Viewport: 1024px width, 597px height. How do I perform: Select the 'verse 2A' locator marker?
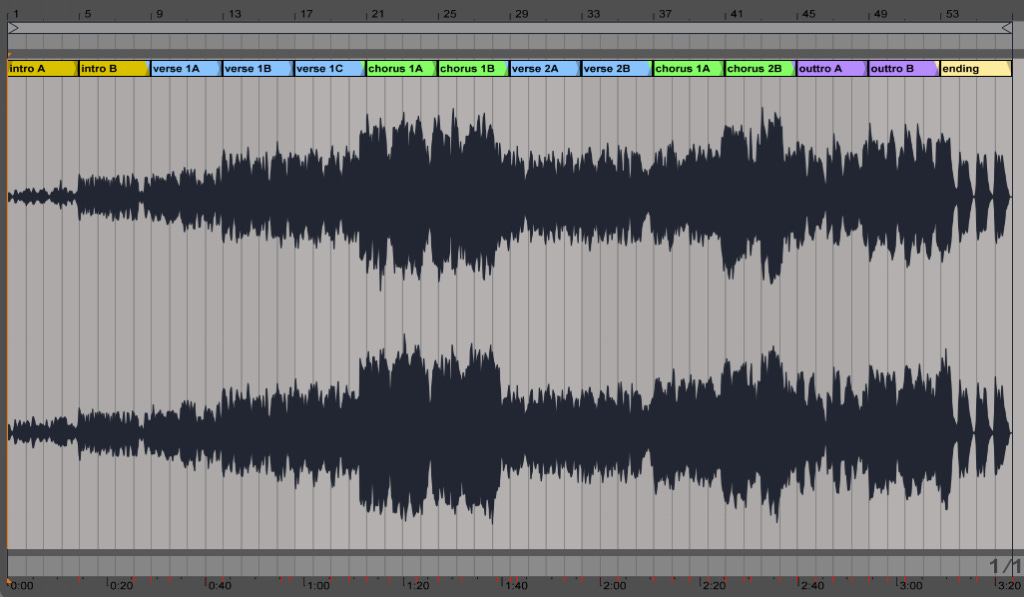(545, 69)
